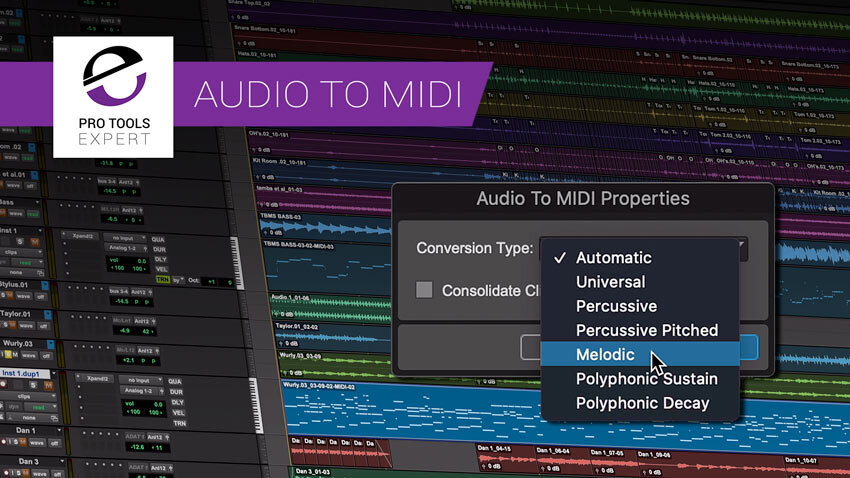Select the Wurly.03 track name

[17, 344]
